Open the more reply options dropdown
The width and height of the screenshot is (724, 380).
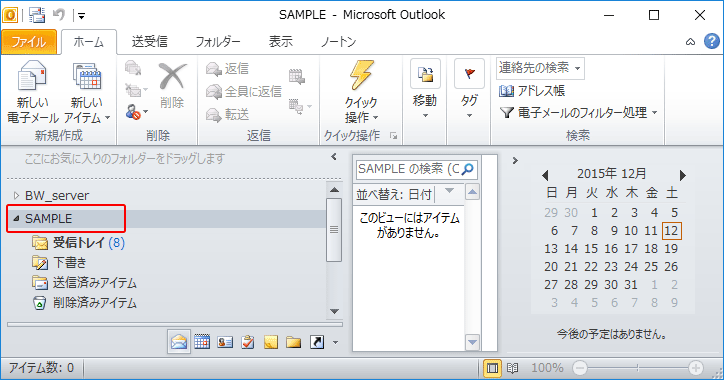pyautogui.click(x=300, y=107)
